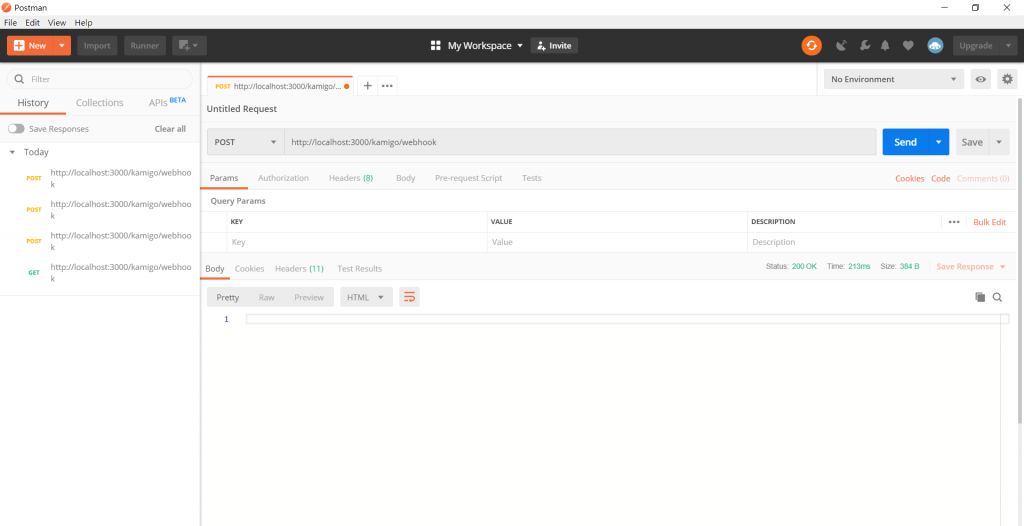
Task: Open the request Tests tab
Action: [532, 178]
